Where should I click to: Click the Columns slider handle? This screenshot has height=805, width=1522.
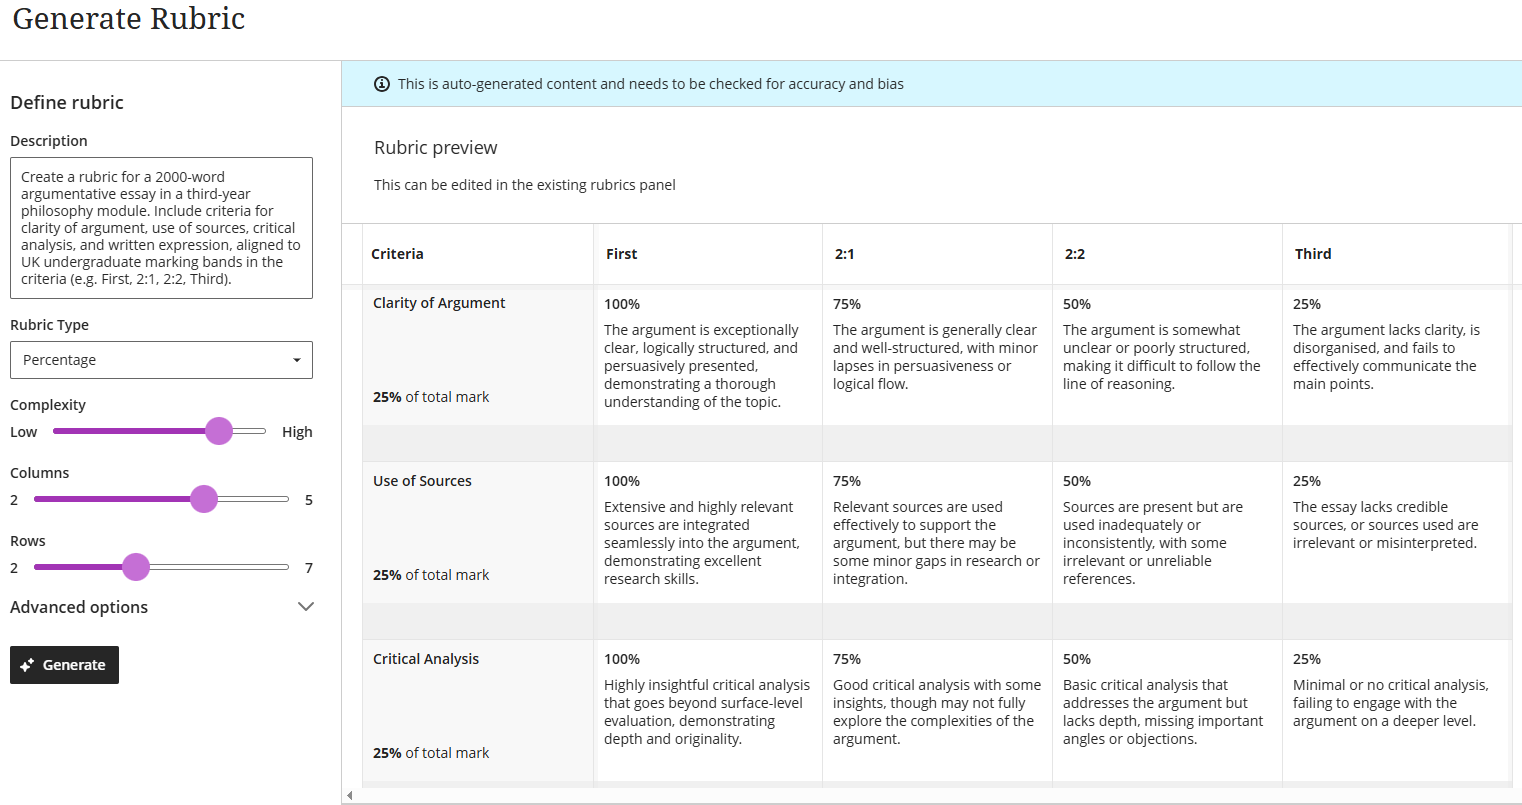click(x=204, y=499)
